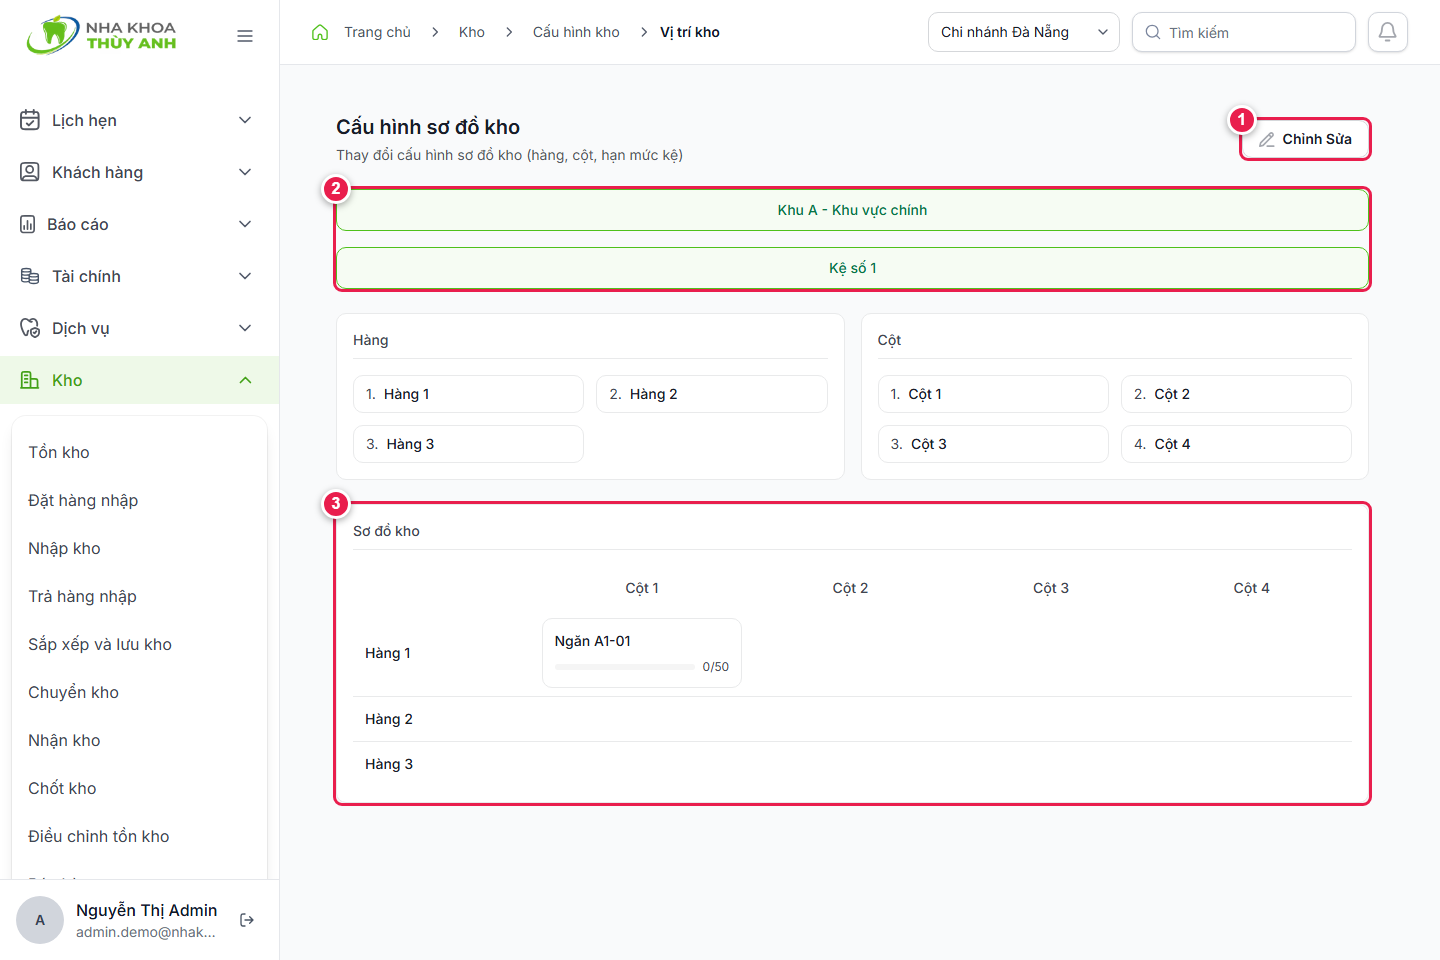Go to Trang chủ breadcrumb link

click(x=377, y=32)
